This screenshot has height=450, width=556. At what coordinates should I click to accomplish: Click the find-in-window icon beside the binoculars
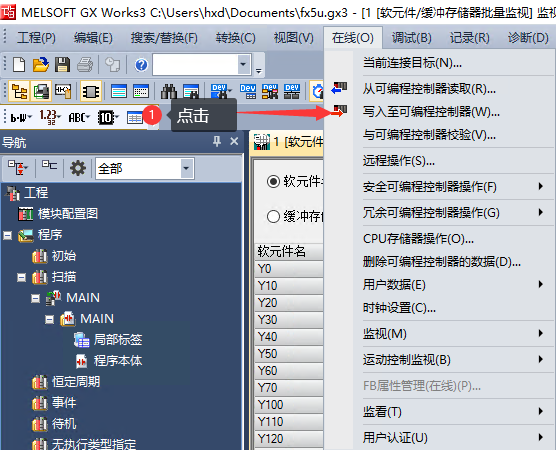pos(191,91)
